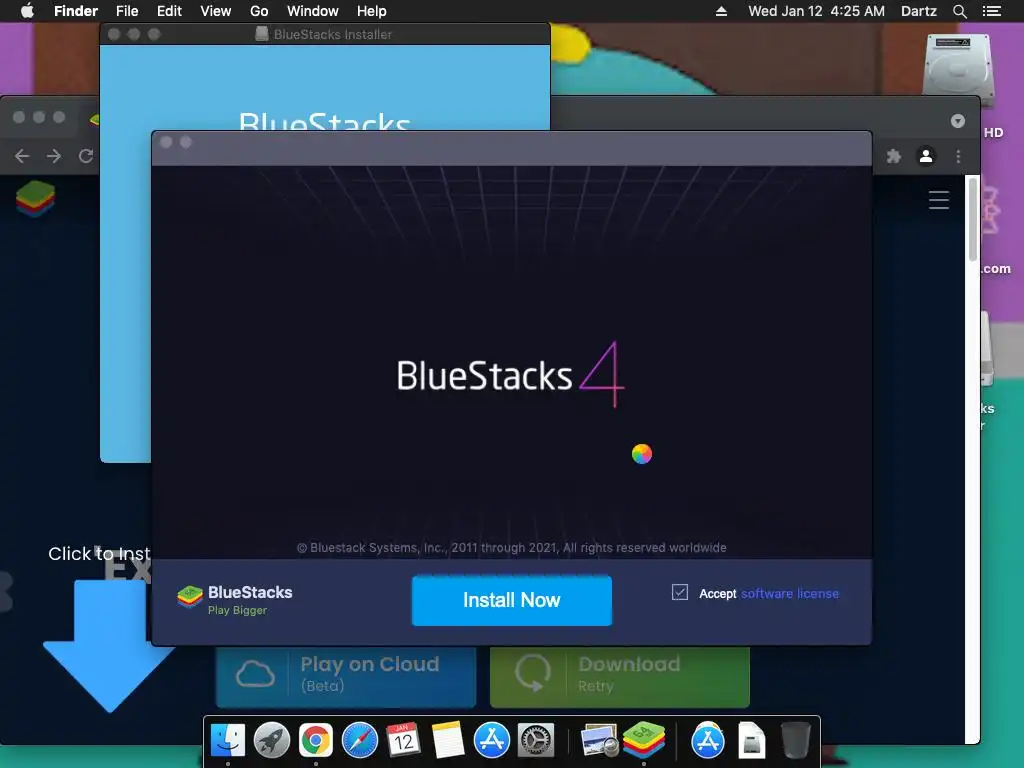Open browser extensions puzzle icon

tap(894, 156)
